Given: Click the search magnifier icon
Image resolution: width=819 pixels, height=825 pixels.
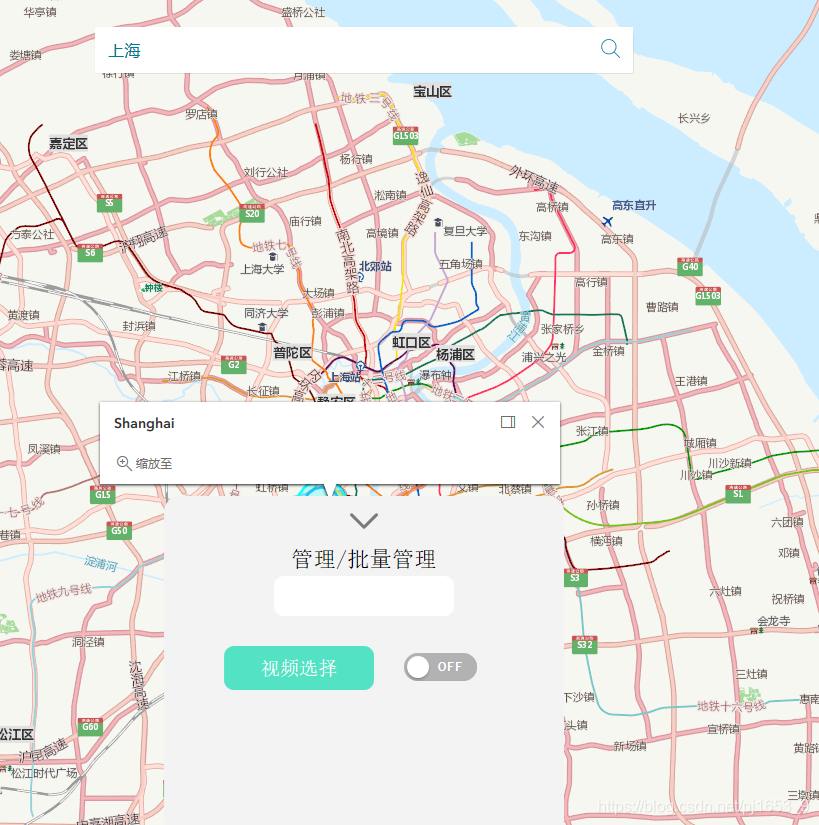Looking at the screenshot, I should coord(610,49).
